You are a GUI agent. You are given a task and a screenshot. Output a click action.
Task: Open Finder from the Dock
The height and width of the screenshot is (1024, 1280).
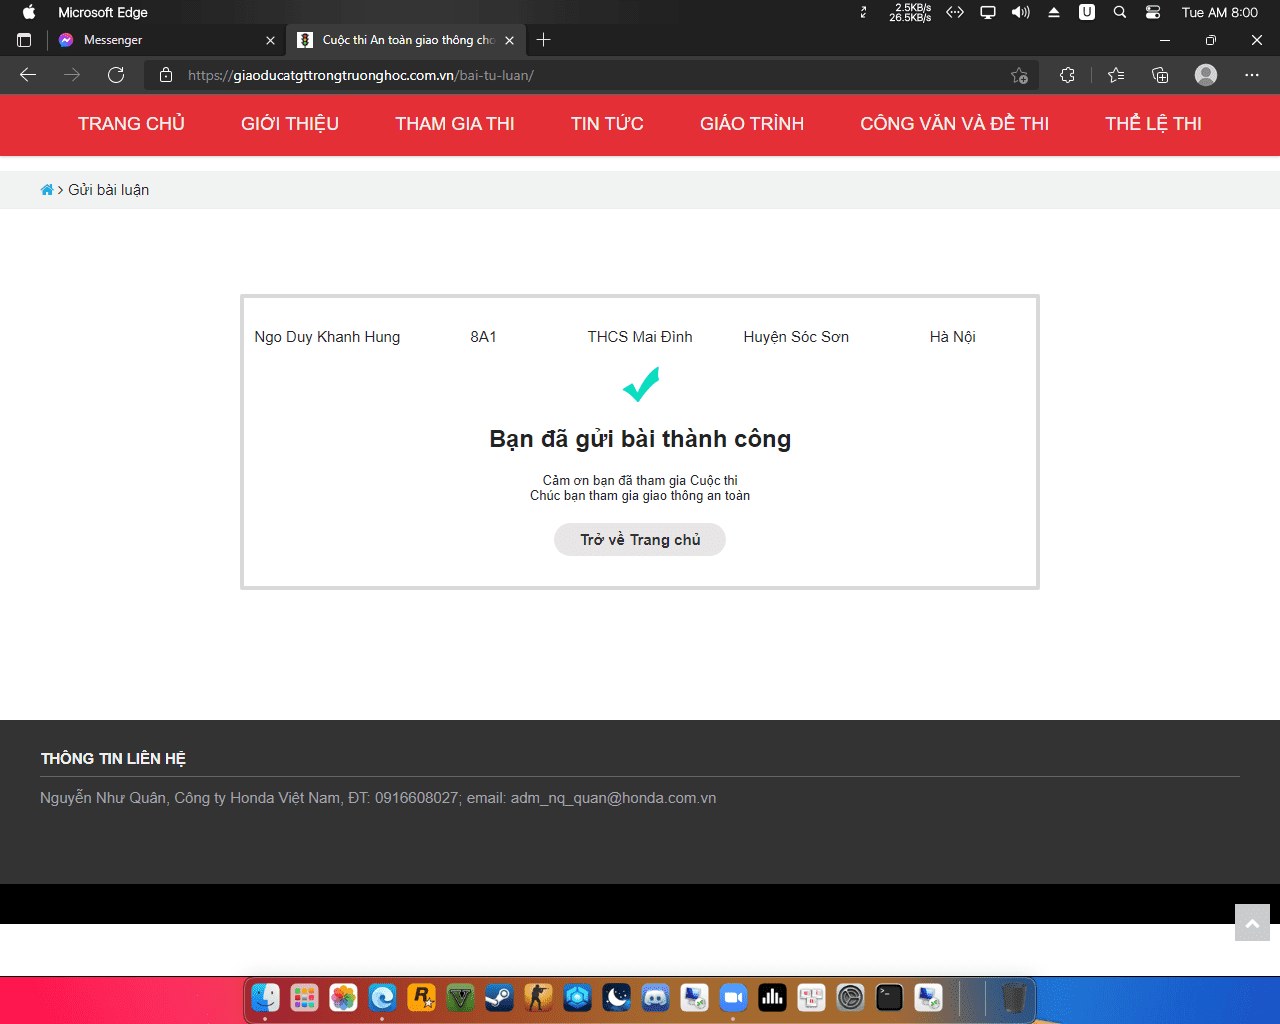coord(265,997)
